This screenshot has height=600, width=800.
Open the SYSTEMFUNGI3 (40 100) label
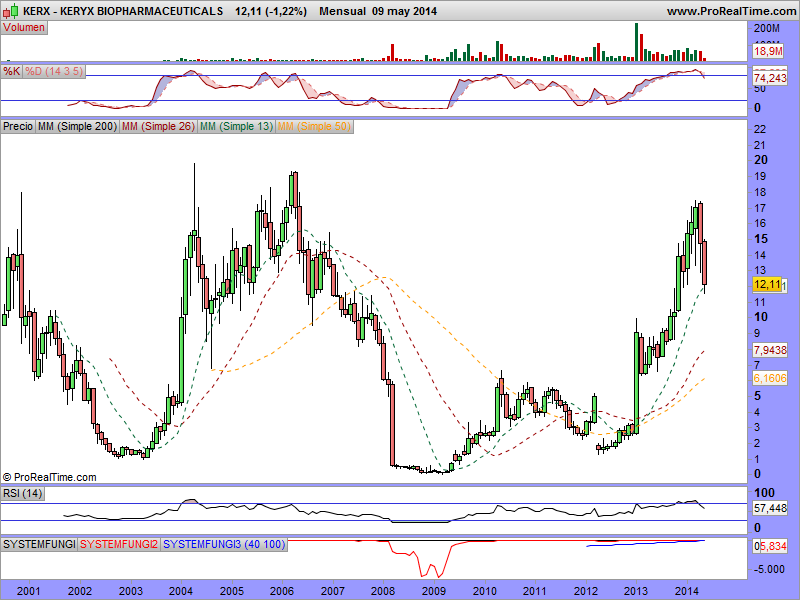click(x=224, y=544)
